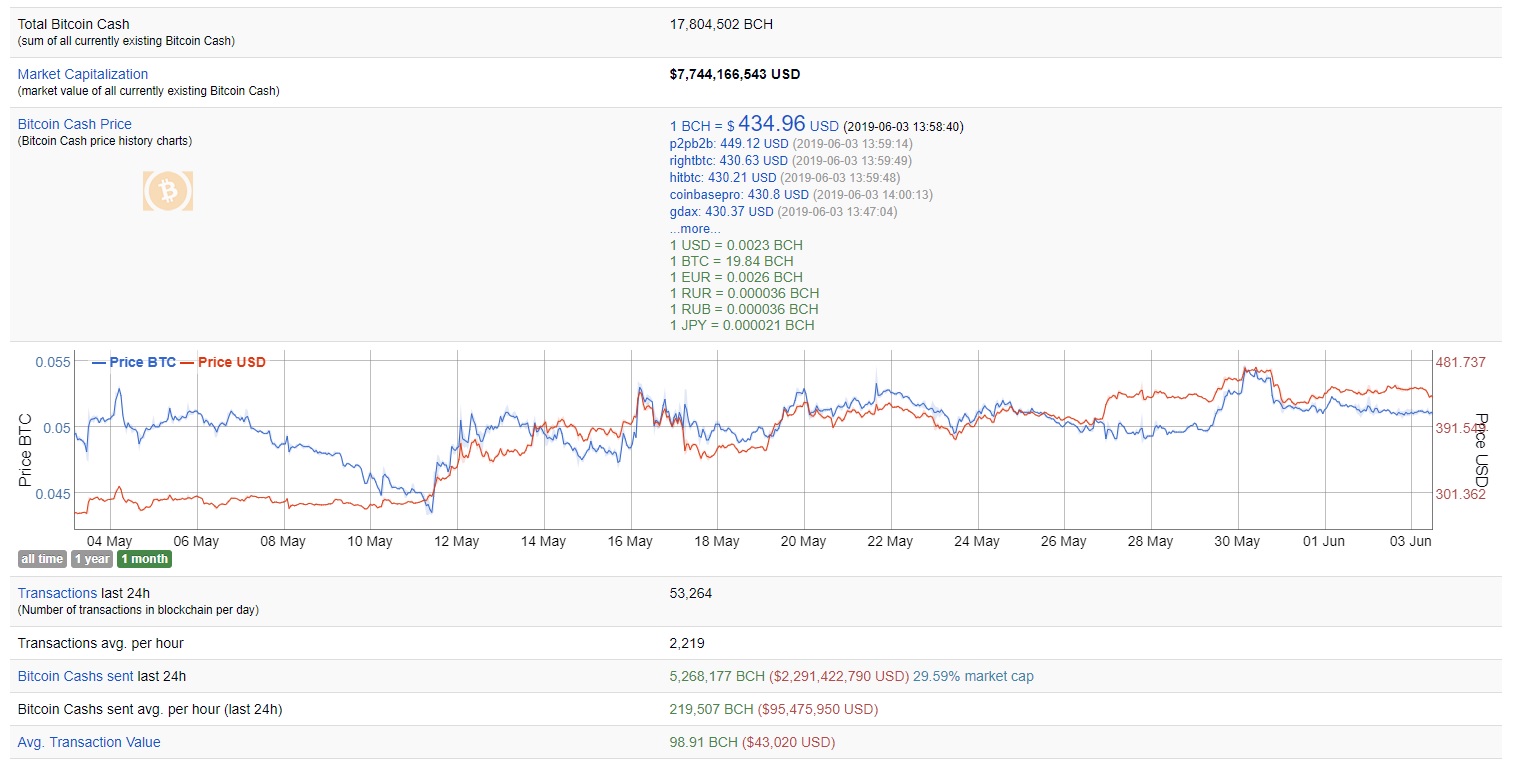Select the 1 month chart range
The image size is (1513, 765).
pyautogui.click(x=144, y=559)
